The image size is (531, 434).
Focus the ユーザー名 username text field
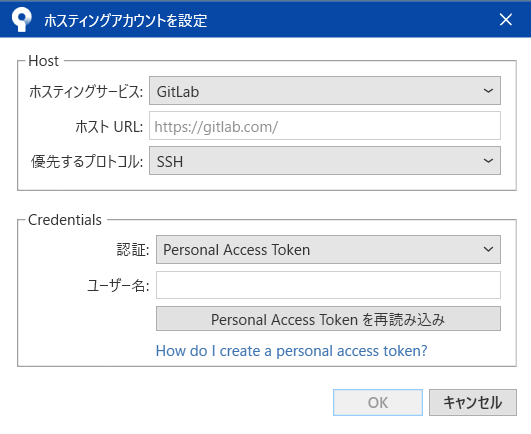click(x=328, y=285)
